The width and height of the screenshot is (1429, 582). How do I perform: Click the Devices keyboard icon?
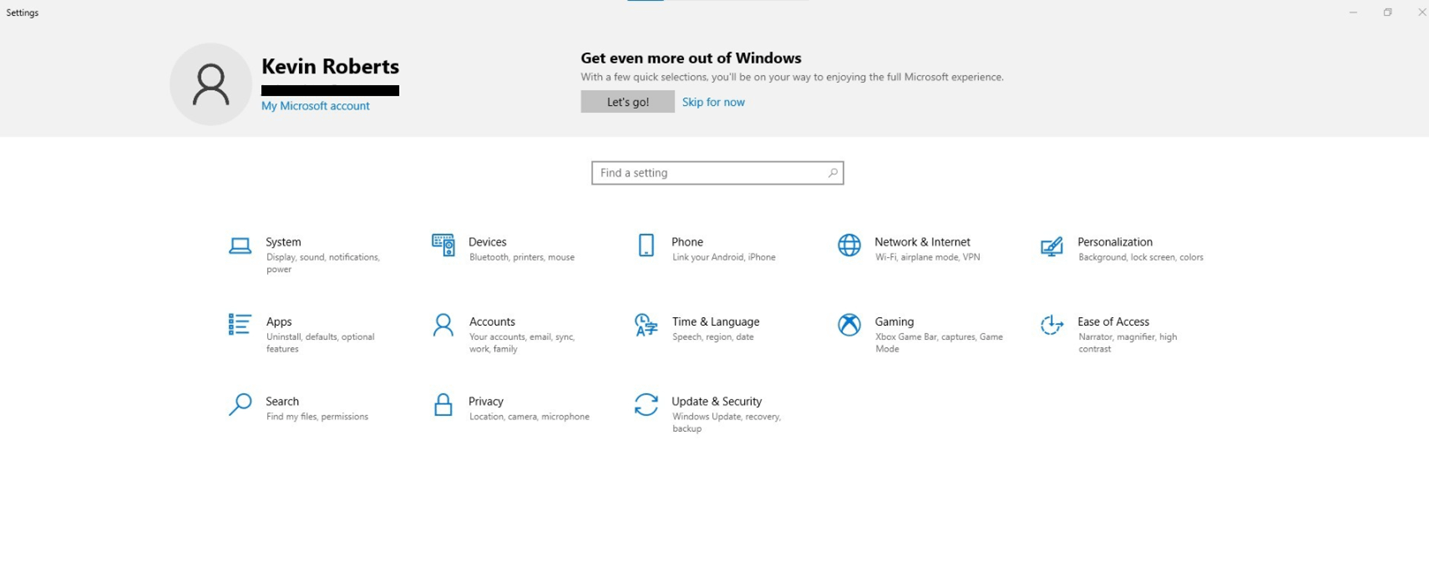pyautogui.click(x=443, y=245)
